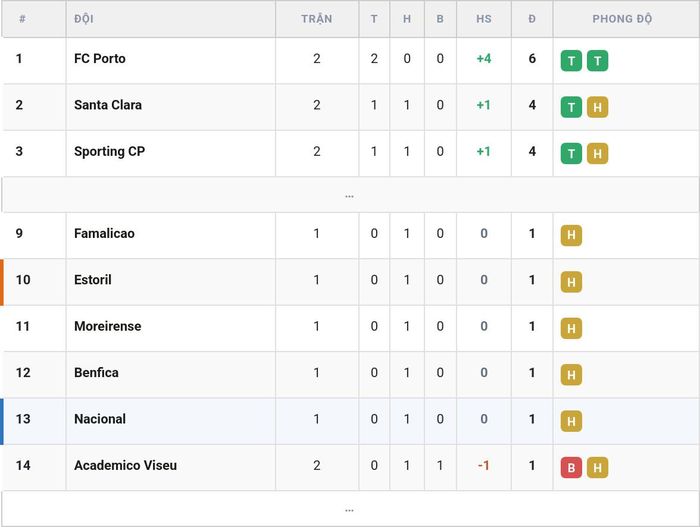The width and height of the screenshot is (700, 527).
Task: Open the Academico Viseu team link
Action: pos(125,465)
